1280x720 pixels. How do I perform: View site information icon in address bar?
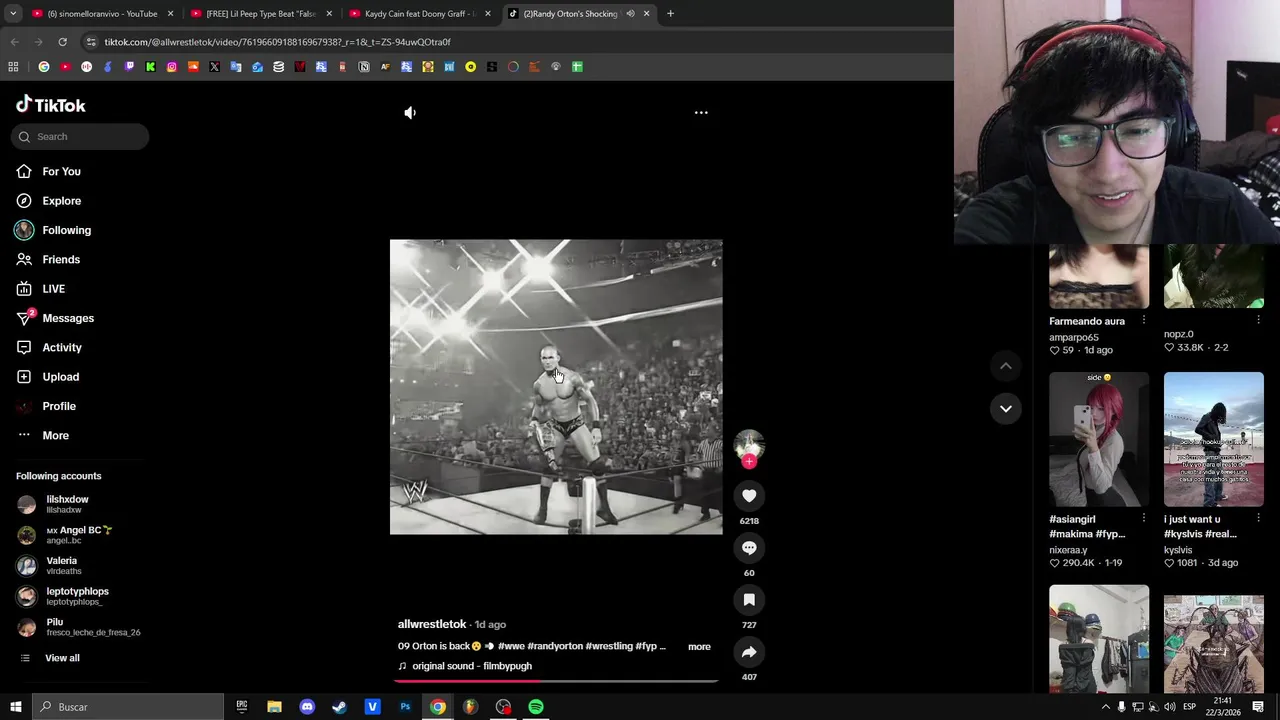[91, 42]
